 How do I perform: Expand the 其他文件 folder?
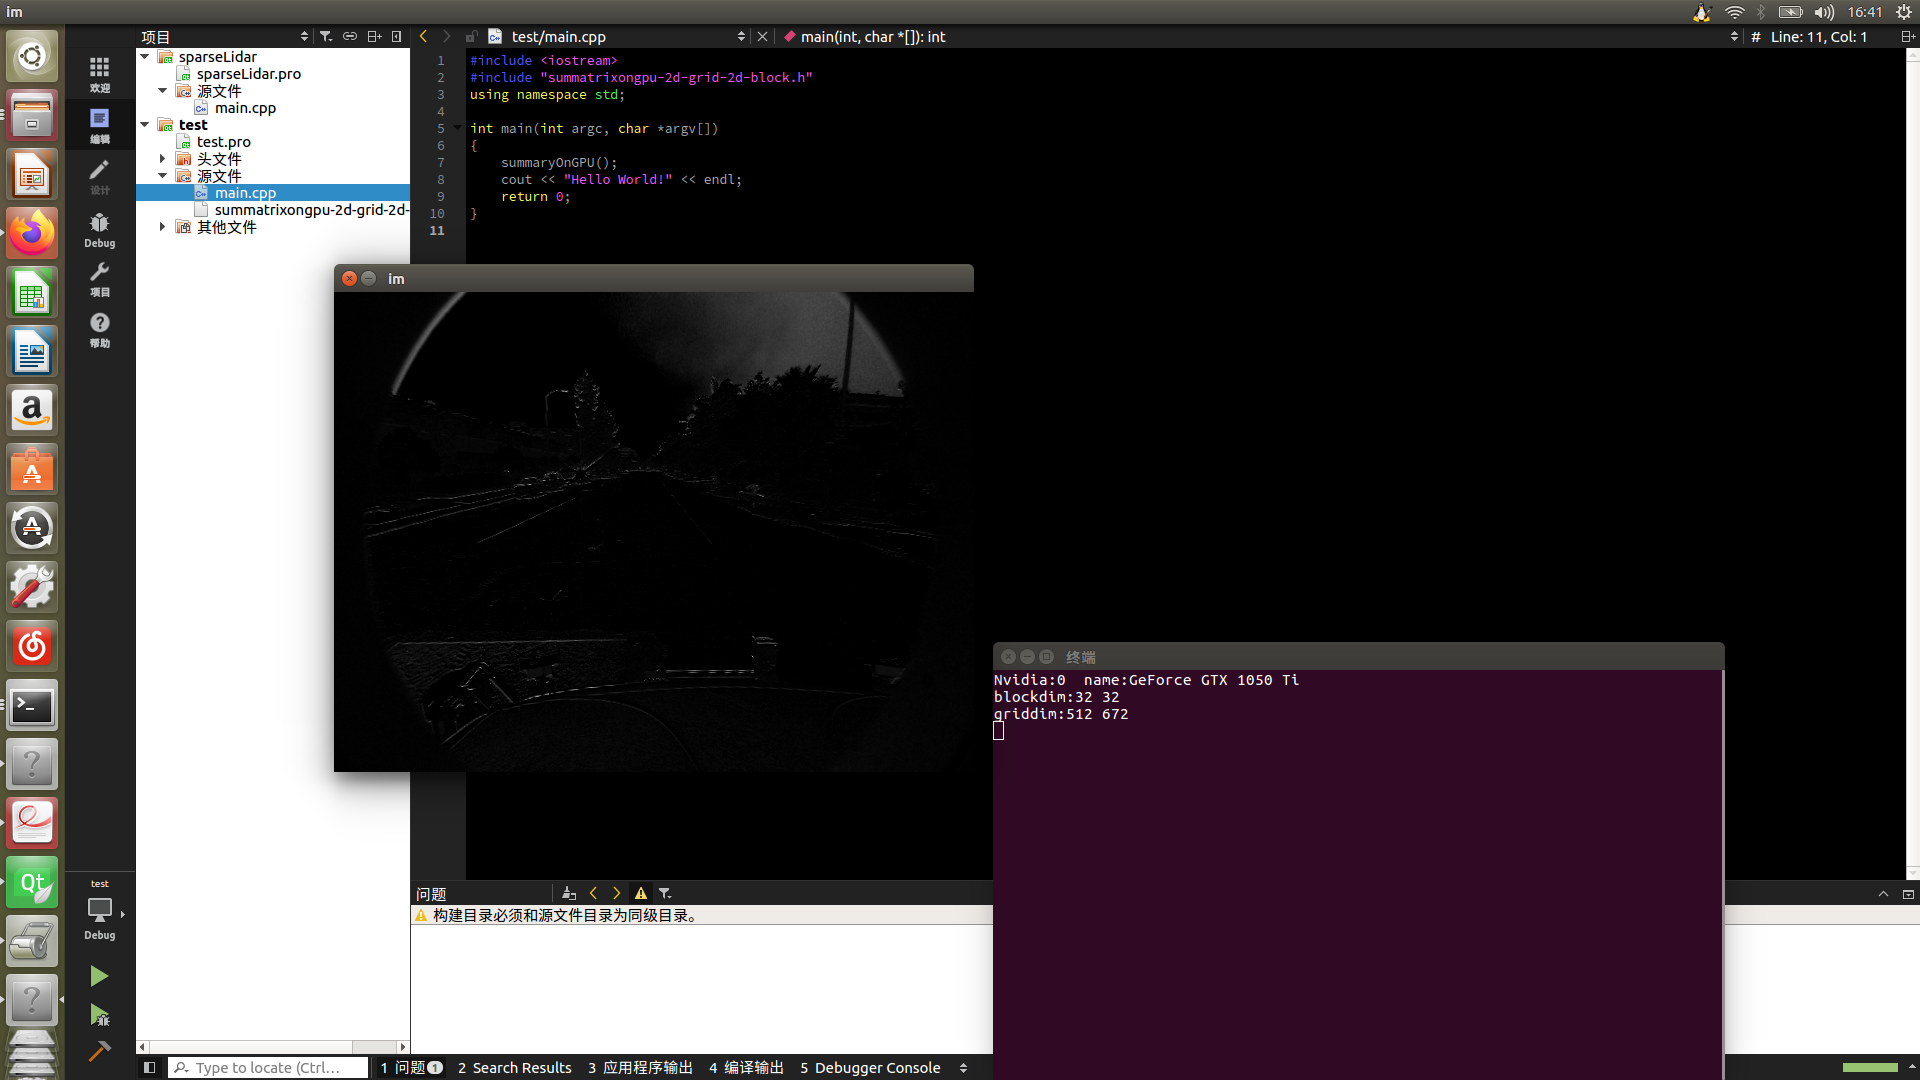coord(162,227)
